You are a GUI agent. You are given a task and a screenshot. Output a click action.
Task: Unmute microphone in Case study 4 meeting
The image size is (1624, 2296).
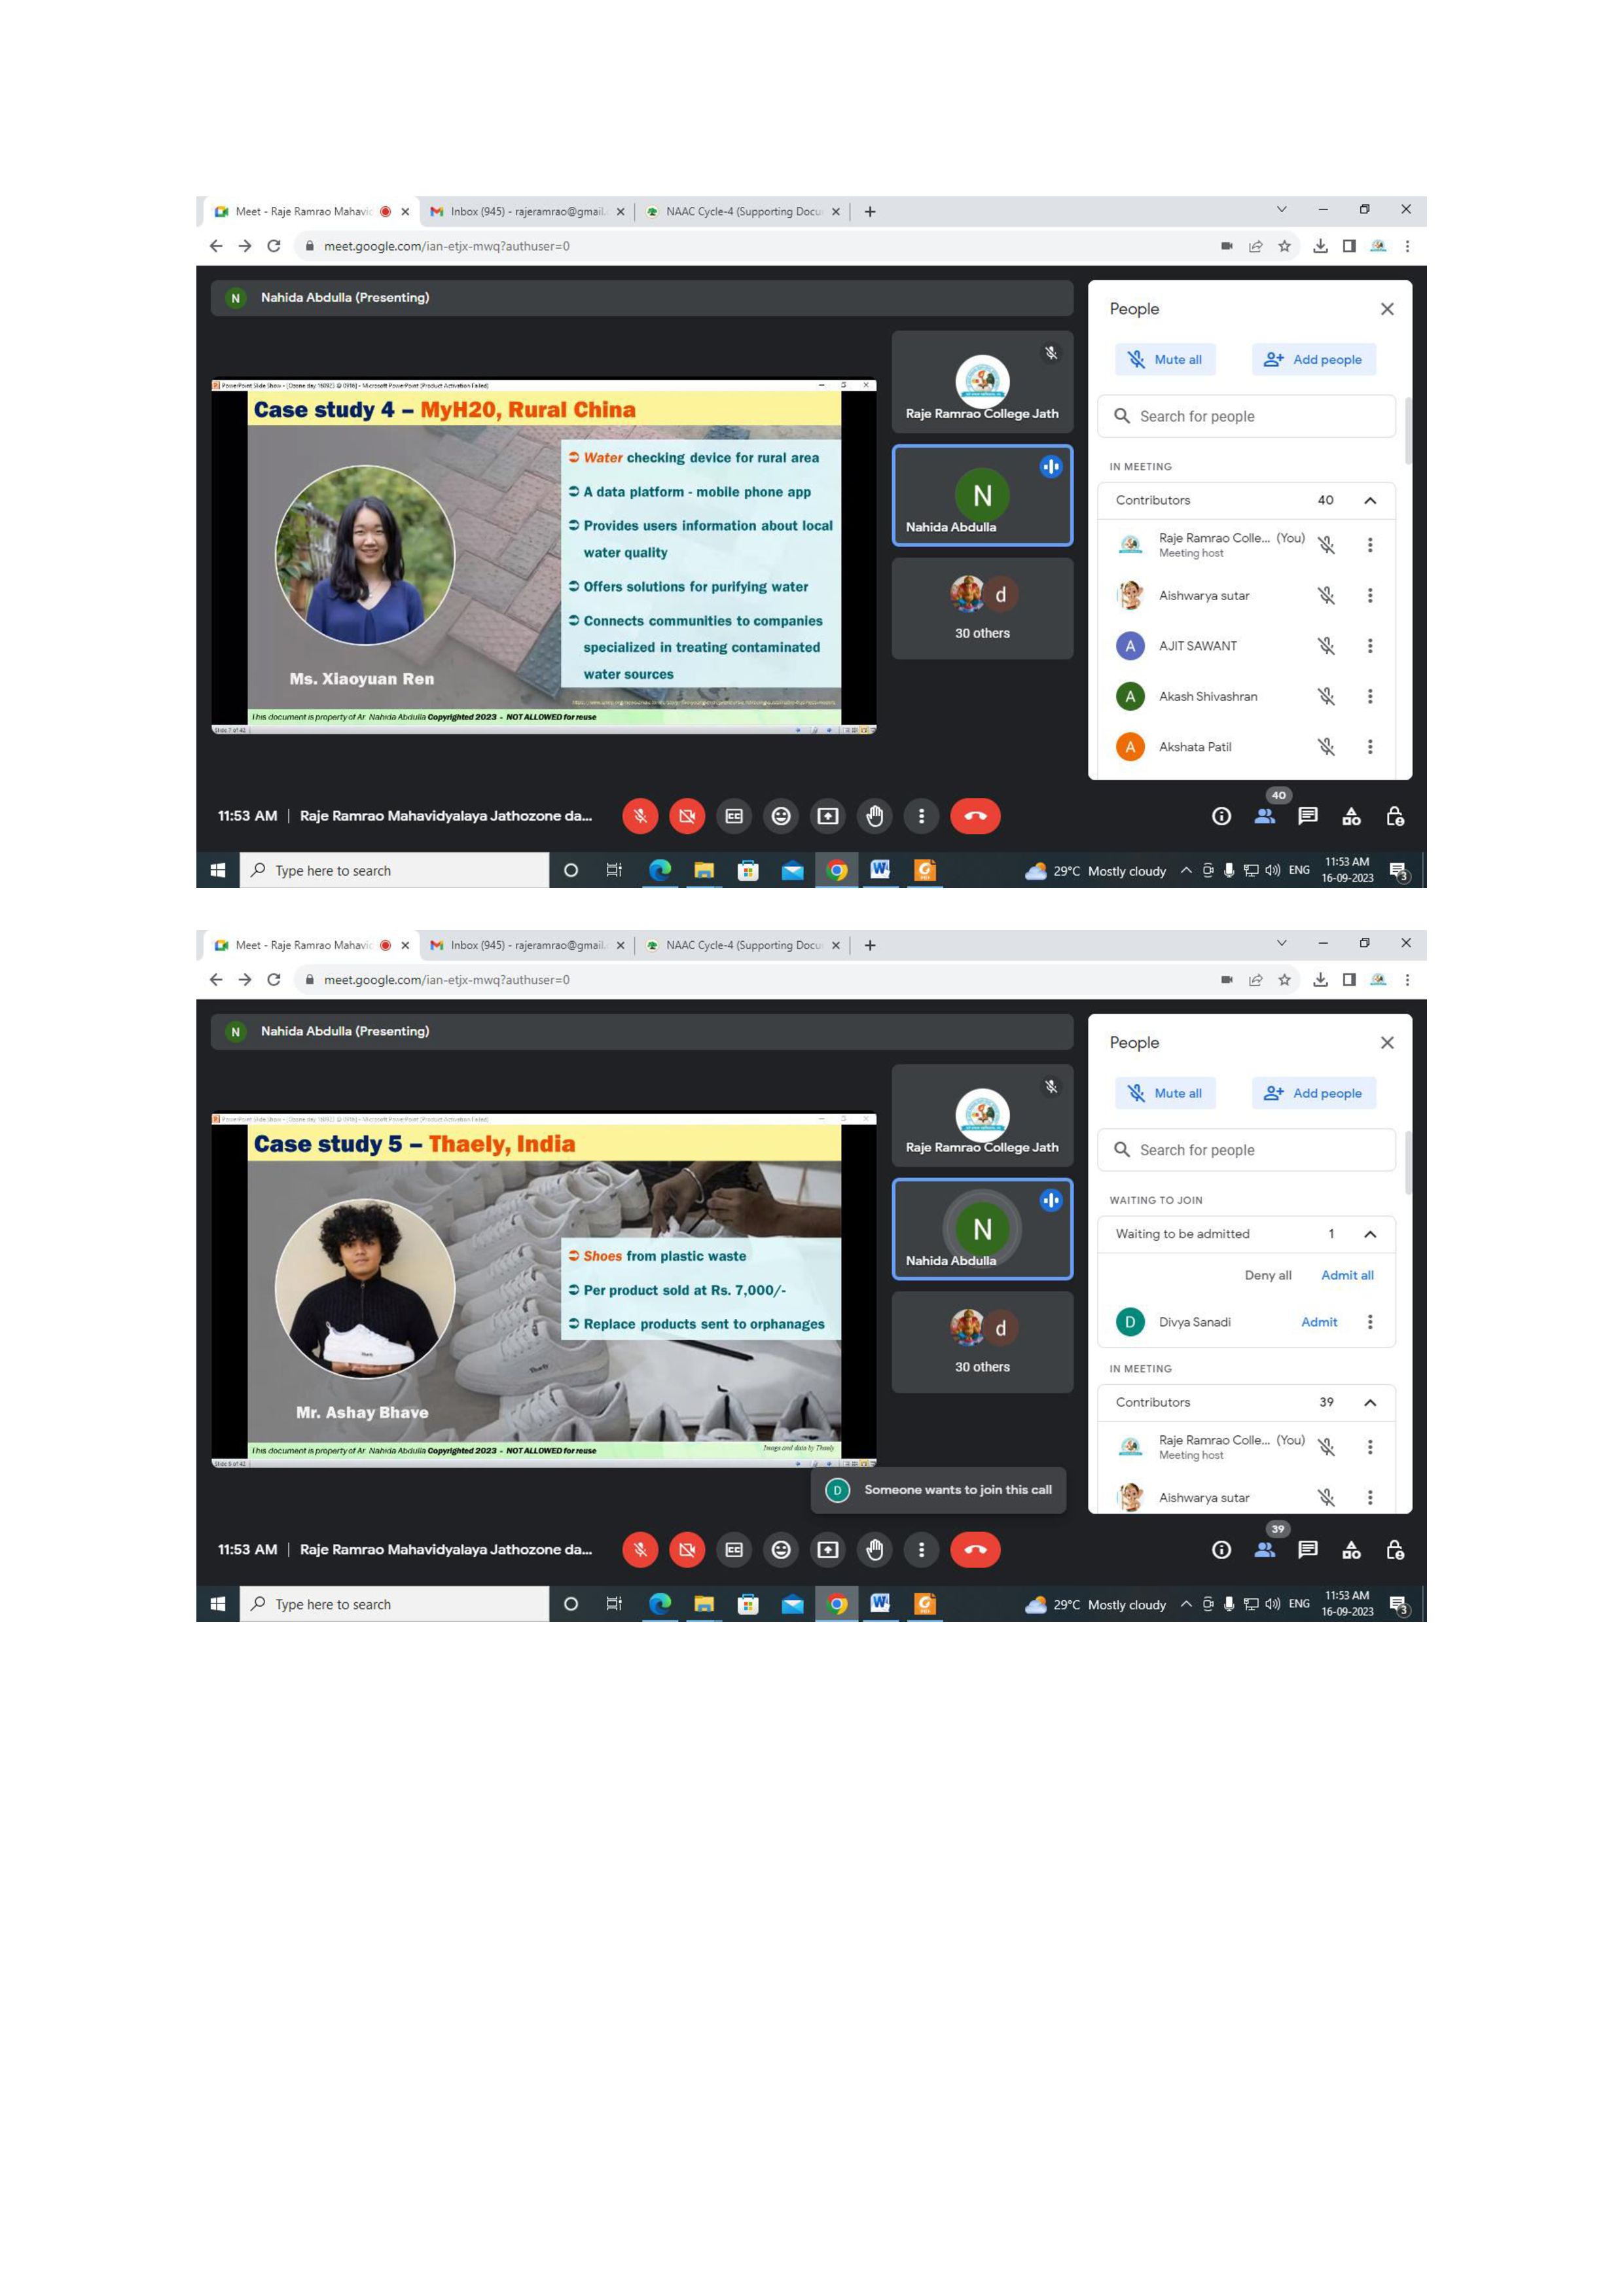click(x=640, y=816)
